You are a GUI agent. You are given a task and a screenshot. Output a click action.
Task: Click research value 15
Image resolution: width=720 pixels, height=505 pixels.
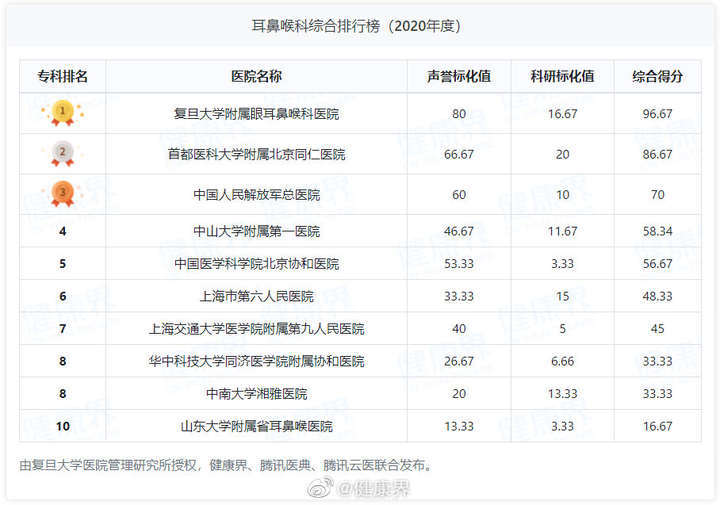pyautogui.click(x=562, y=296)
